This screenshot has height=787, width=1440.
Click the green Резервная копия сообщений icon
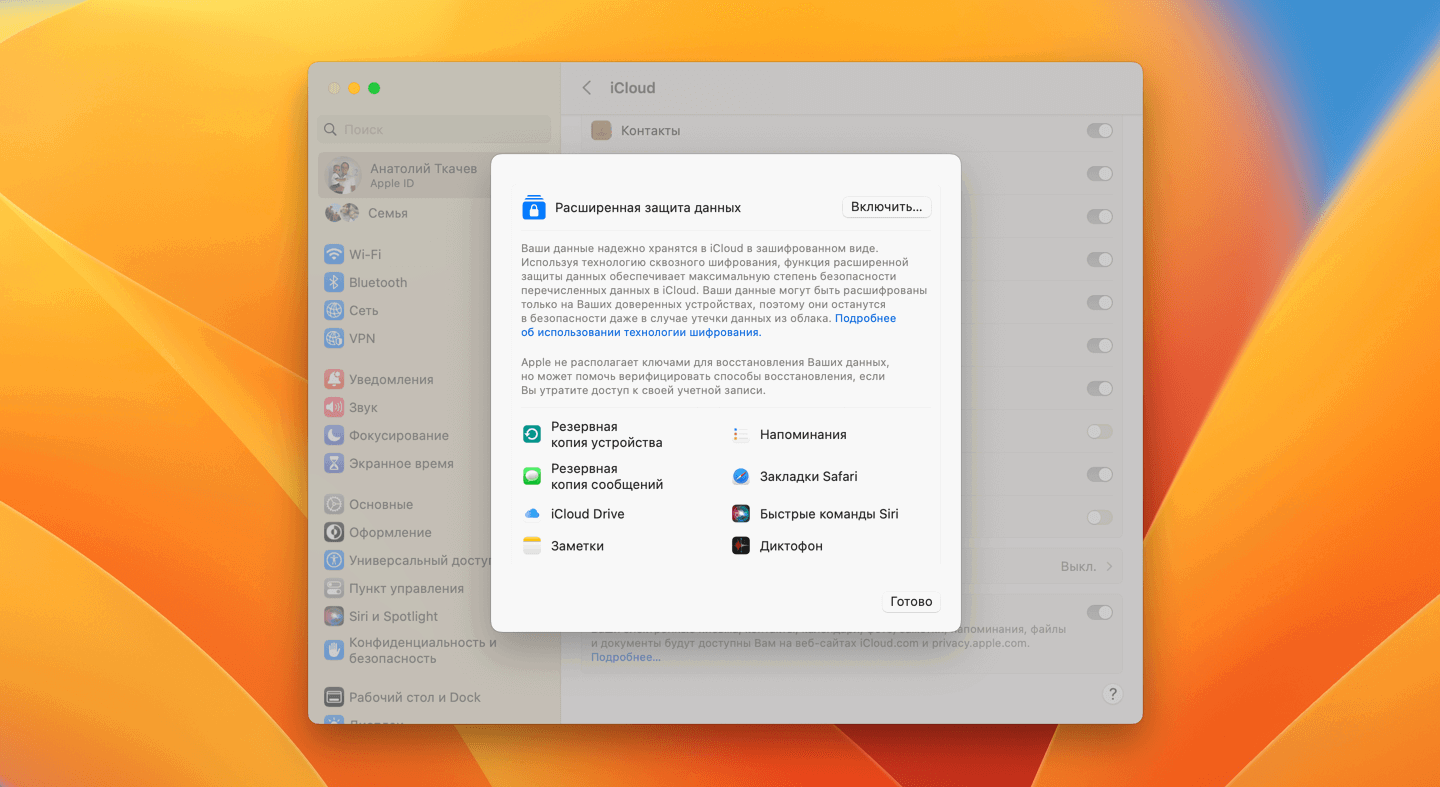coord(532,476)
